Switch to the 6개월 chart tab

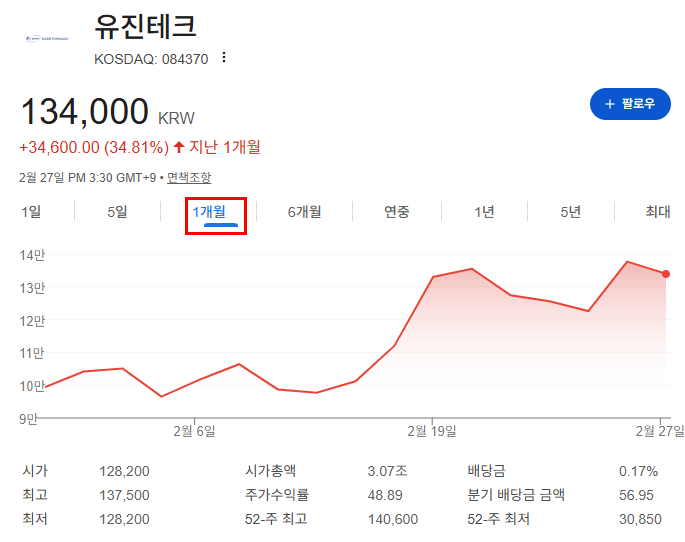point(304,212)
